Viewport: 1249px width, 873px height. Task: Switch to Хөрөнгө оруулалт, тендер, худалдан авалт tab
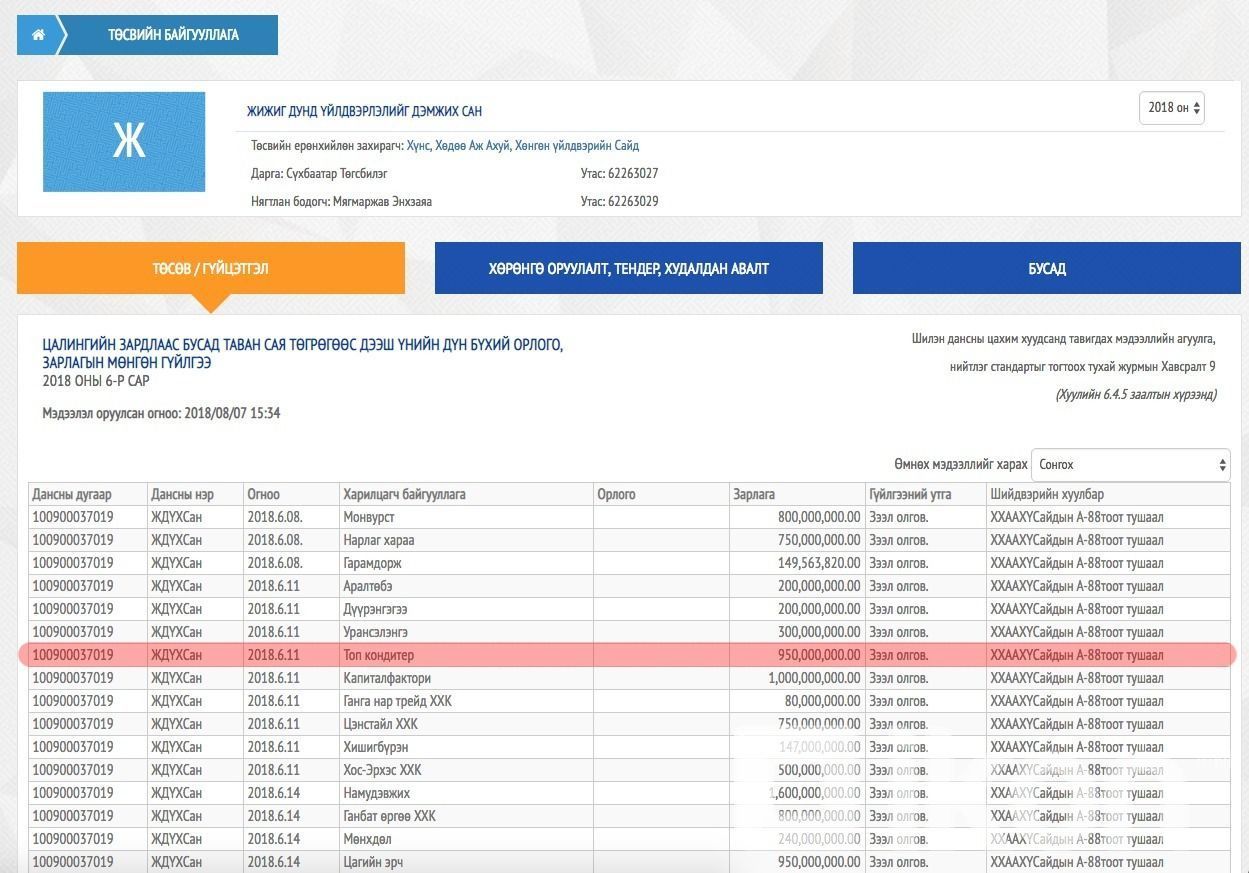628,269
